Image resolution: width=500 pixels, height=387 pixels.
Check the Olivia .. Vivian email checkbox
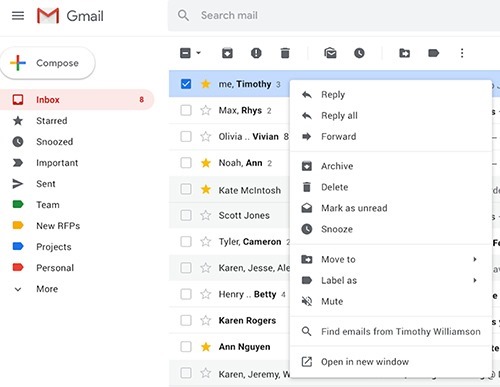point(186,136)
